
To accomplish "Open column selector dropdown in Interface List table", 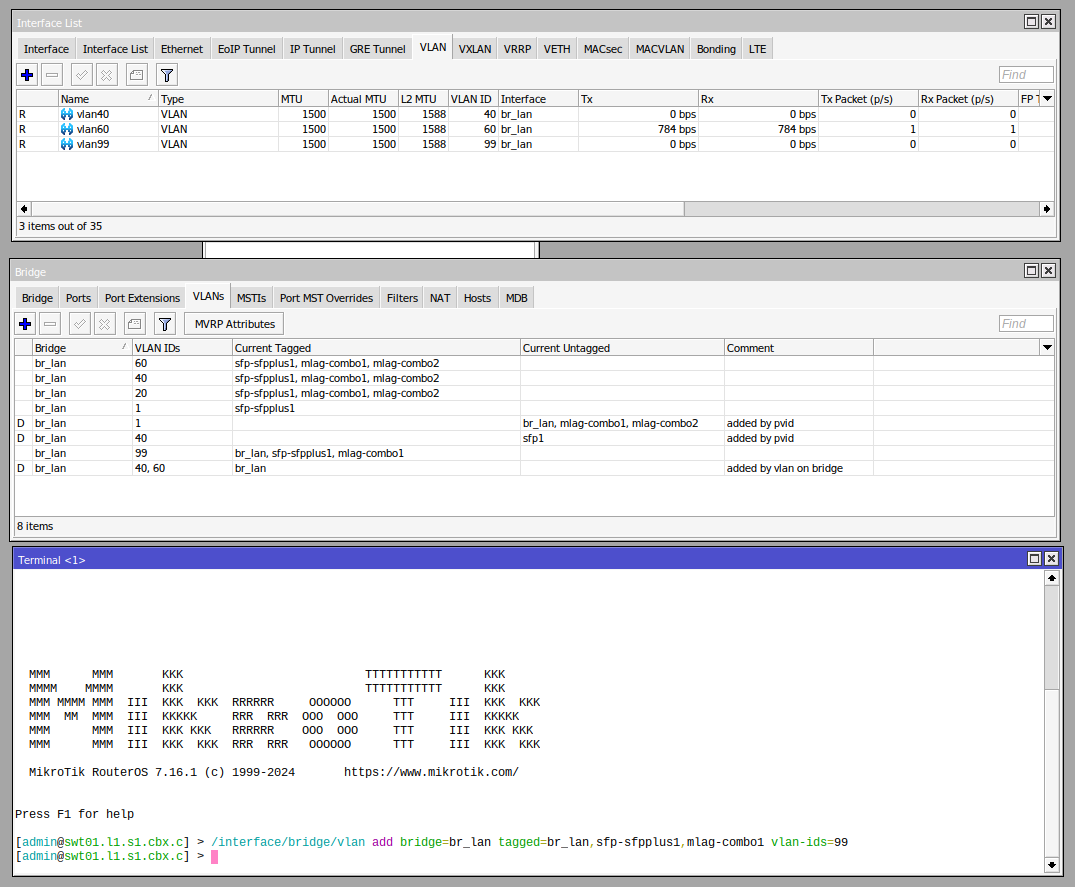I will (1047, 99).
